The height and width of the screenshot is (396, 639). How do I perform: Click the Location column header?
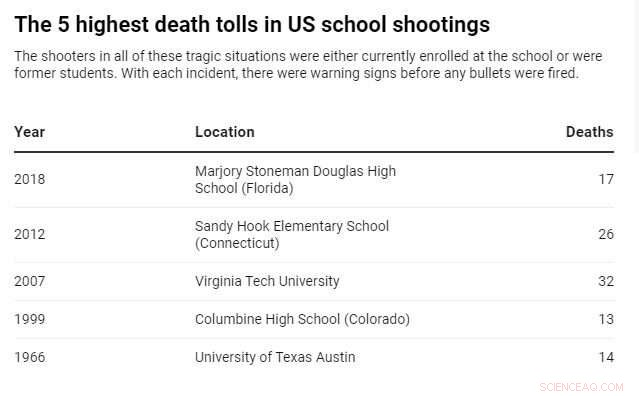click(x=225, y=132)
